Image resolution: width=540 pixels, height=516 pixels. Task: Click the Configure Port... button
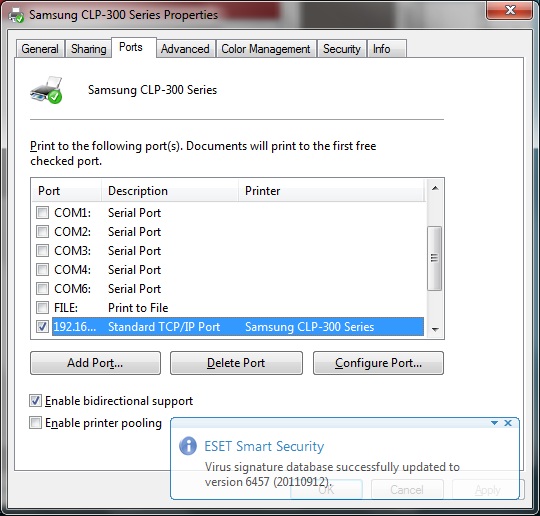378,363
